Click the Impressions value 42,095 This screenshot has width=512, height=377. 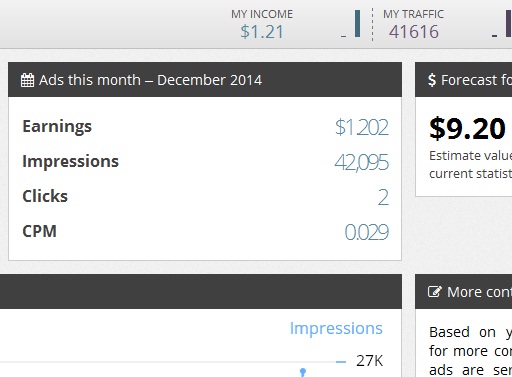coord(362,162)
